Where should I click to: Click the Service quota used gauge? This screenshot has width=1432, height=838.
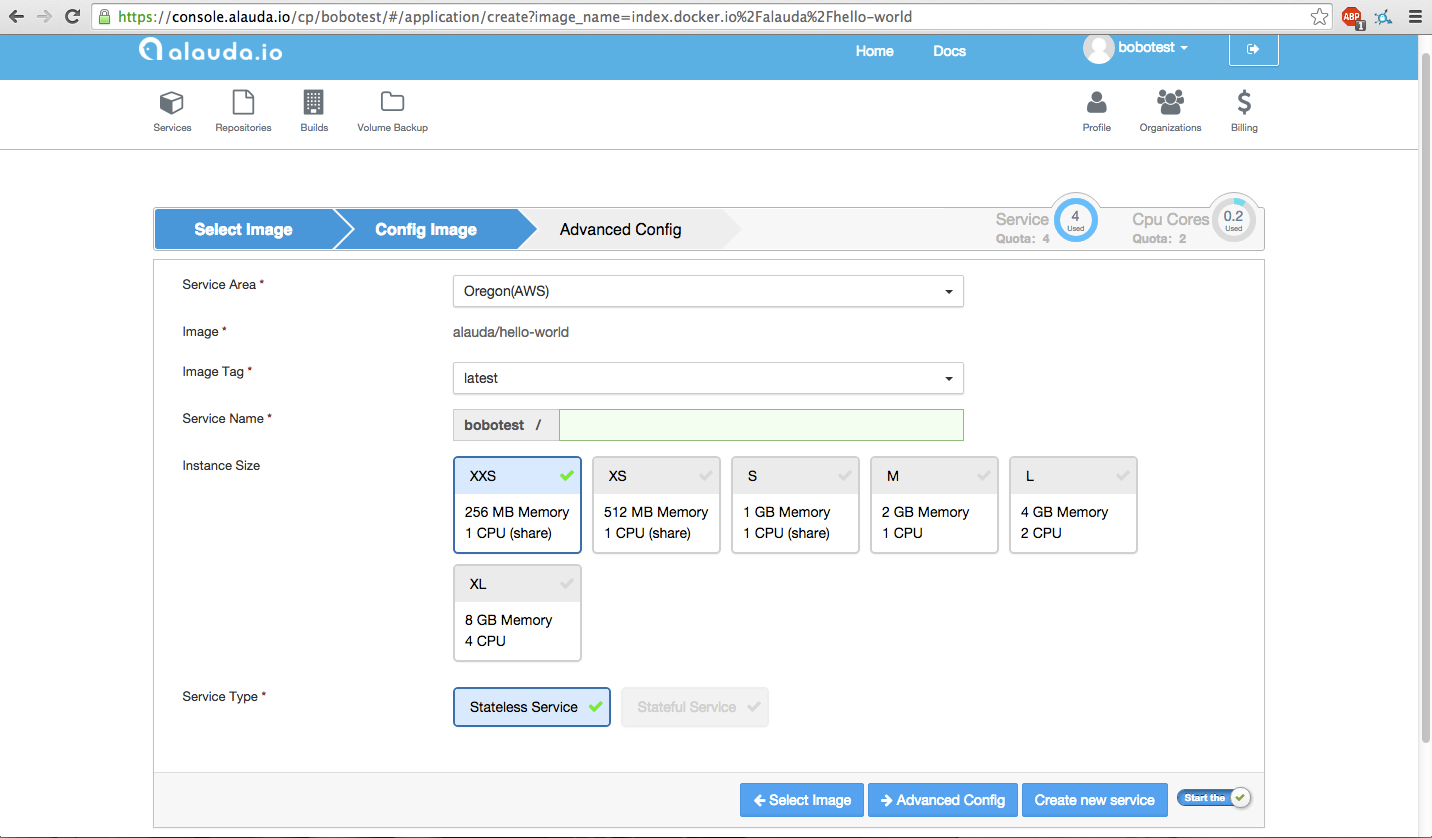[1075, 220]
